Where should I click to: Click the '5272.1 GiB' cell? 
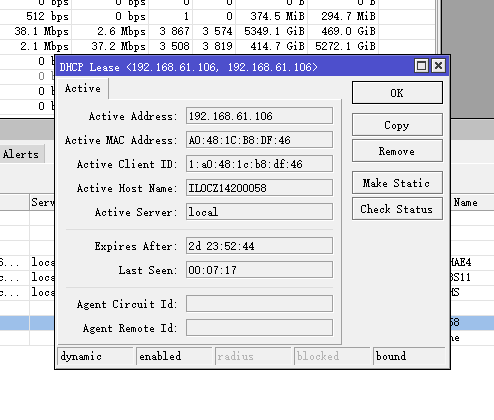343,46
